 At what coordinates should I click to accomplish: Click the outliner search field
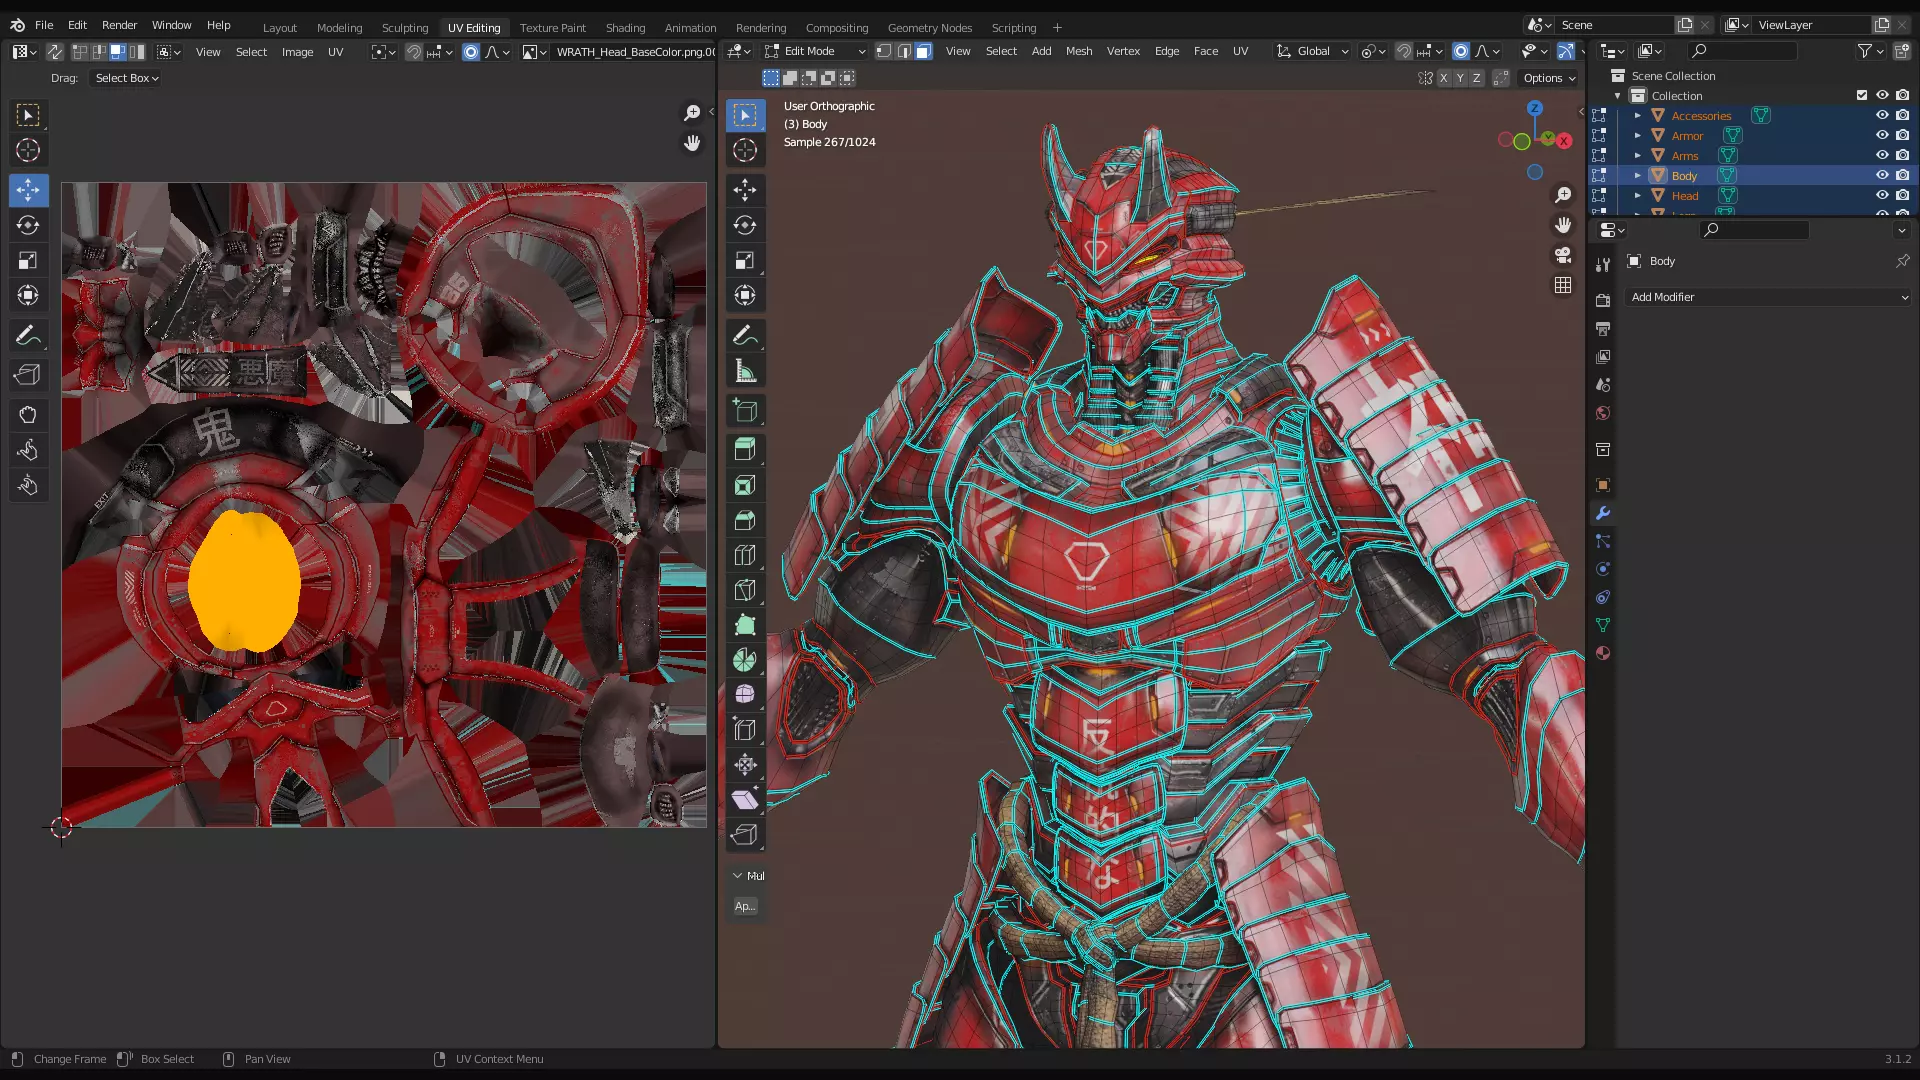pos(1742,51)
